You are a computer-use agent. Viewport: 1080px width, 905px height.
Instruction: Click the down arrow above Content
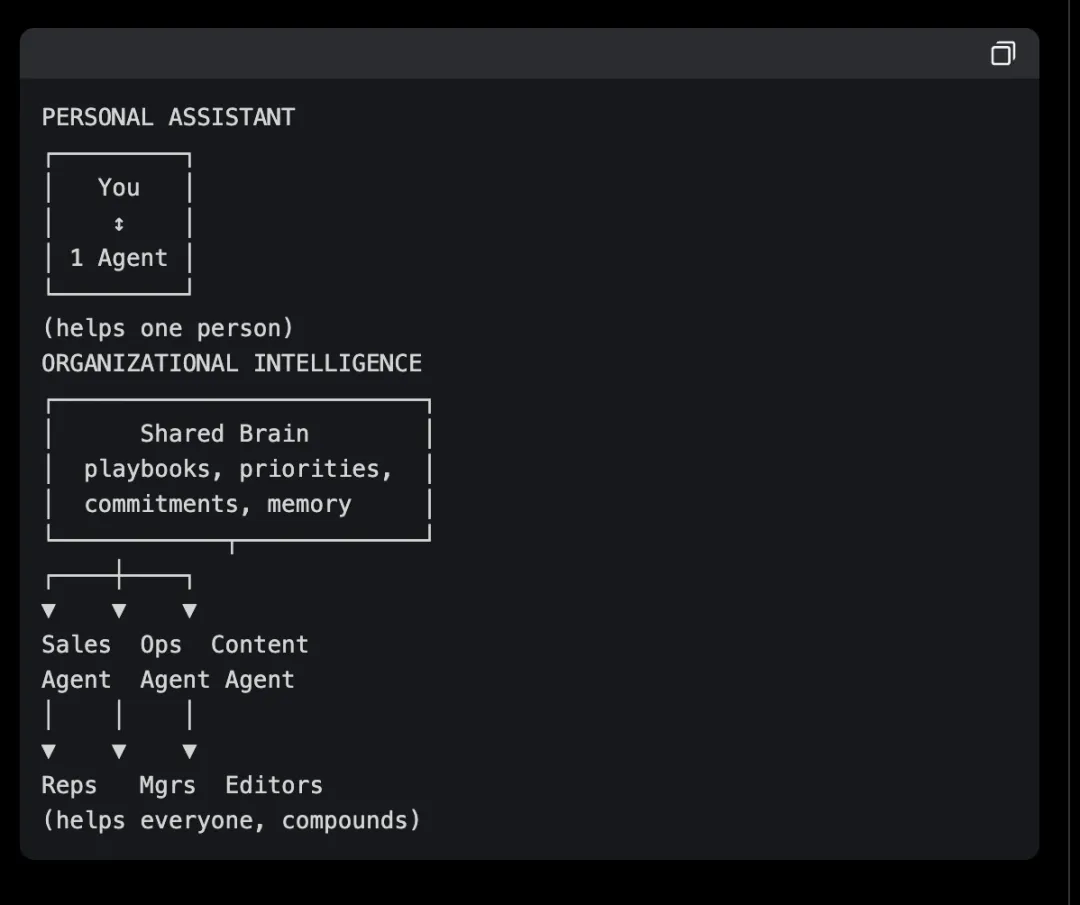coord(189,610)
